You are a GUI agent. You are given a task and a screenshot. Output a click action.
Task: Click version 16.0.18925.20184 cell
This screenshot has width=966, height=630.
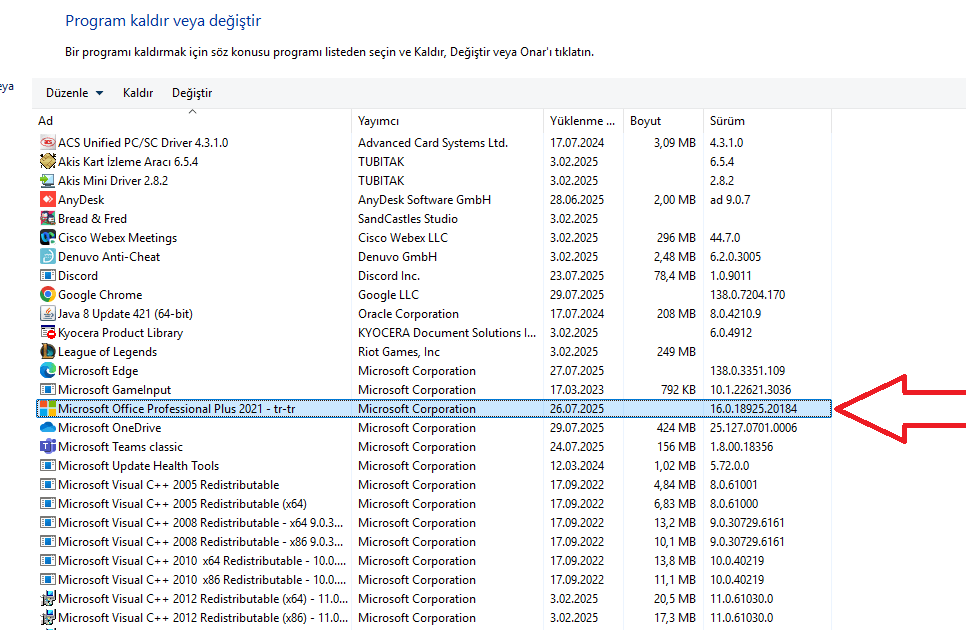pyautogui.click(x=753, y=409)
